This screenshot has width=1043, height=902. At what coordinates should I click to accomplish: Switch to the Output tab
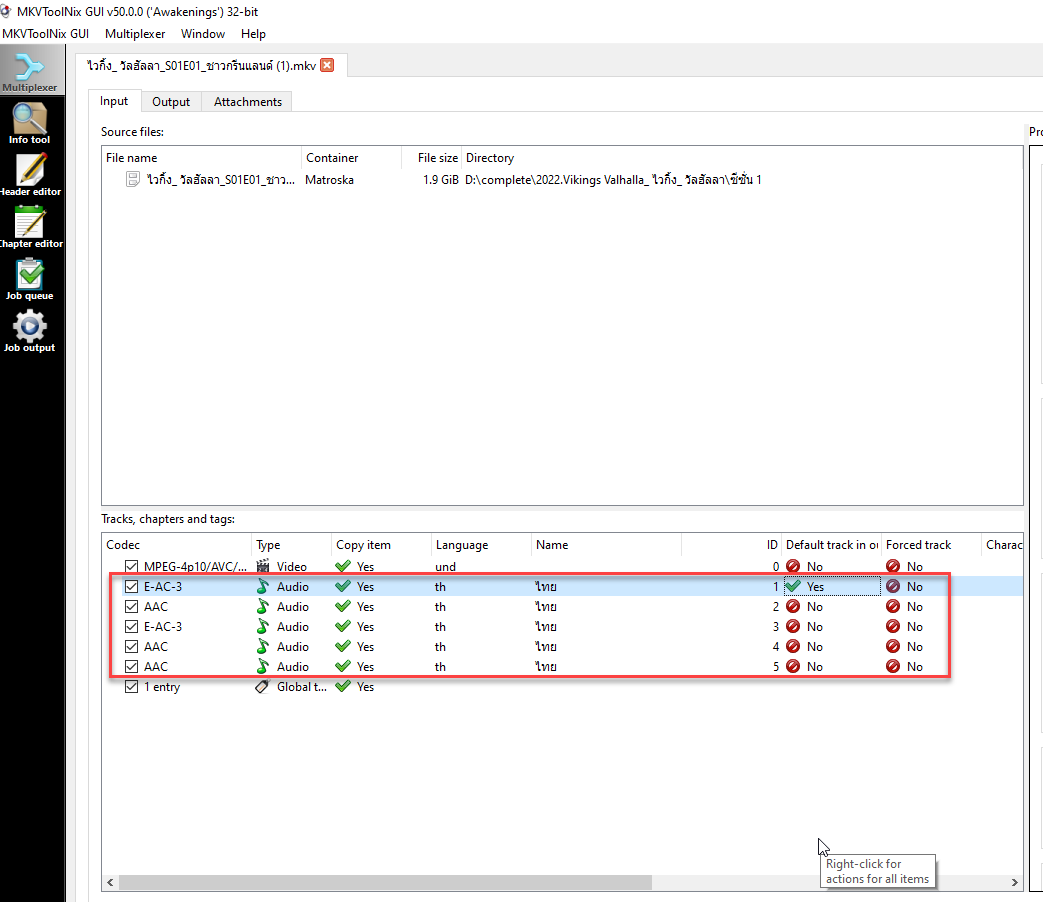(x=171, y=102)
